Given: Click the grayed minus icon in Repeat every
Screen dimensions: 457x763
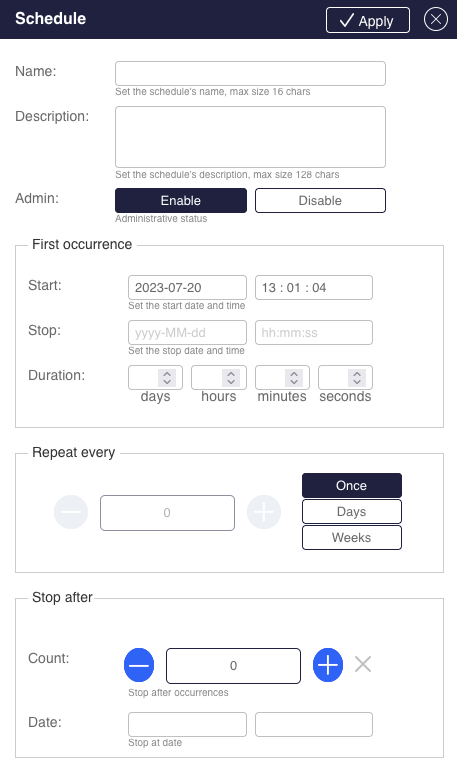Looking at the screenshot, I should click(71, 512).
